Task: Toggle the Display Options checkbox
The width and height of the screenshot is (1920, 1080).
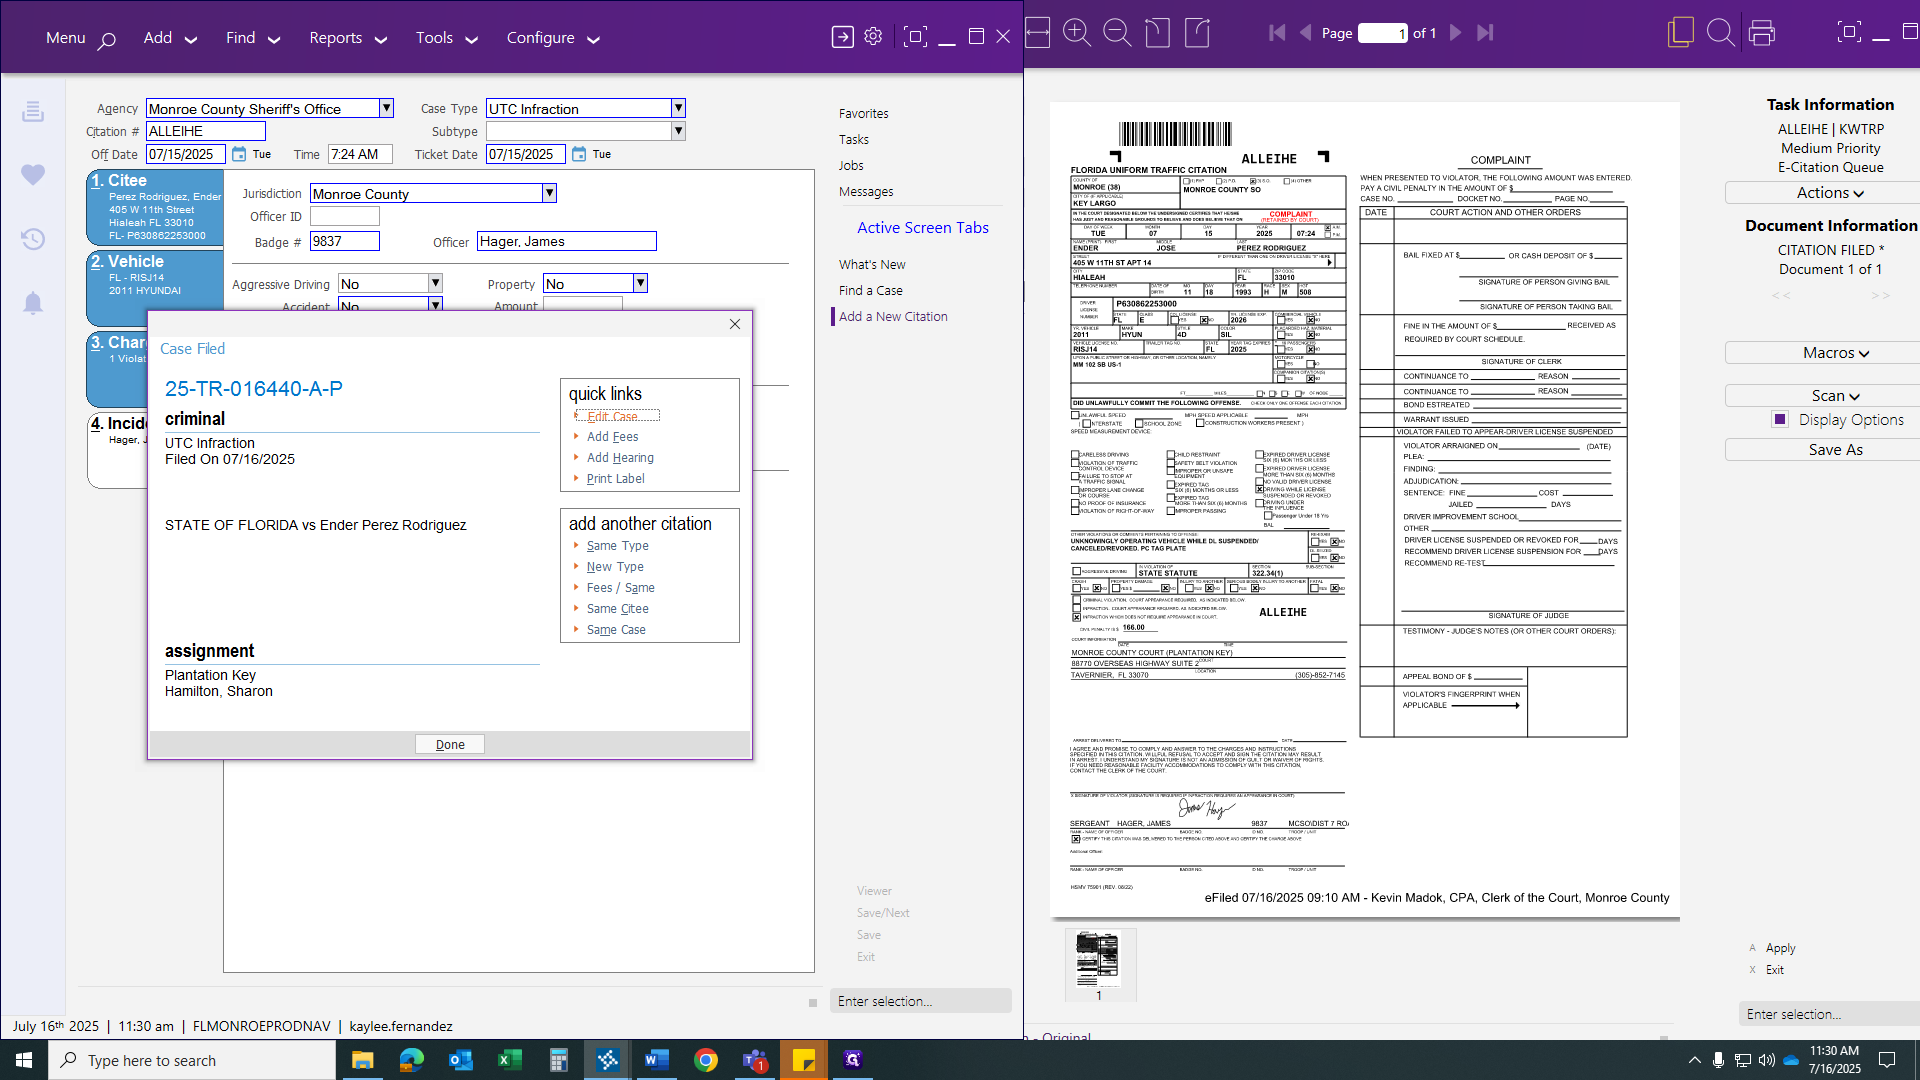Action: click(x=1780, y=419)
